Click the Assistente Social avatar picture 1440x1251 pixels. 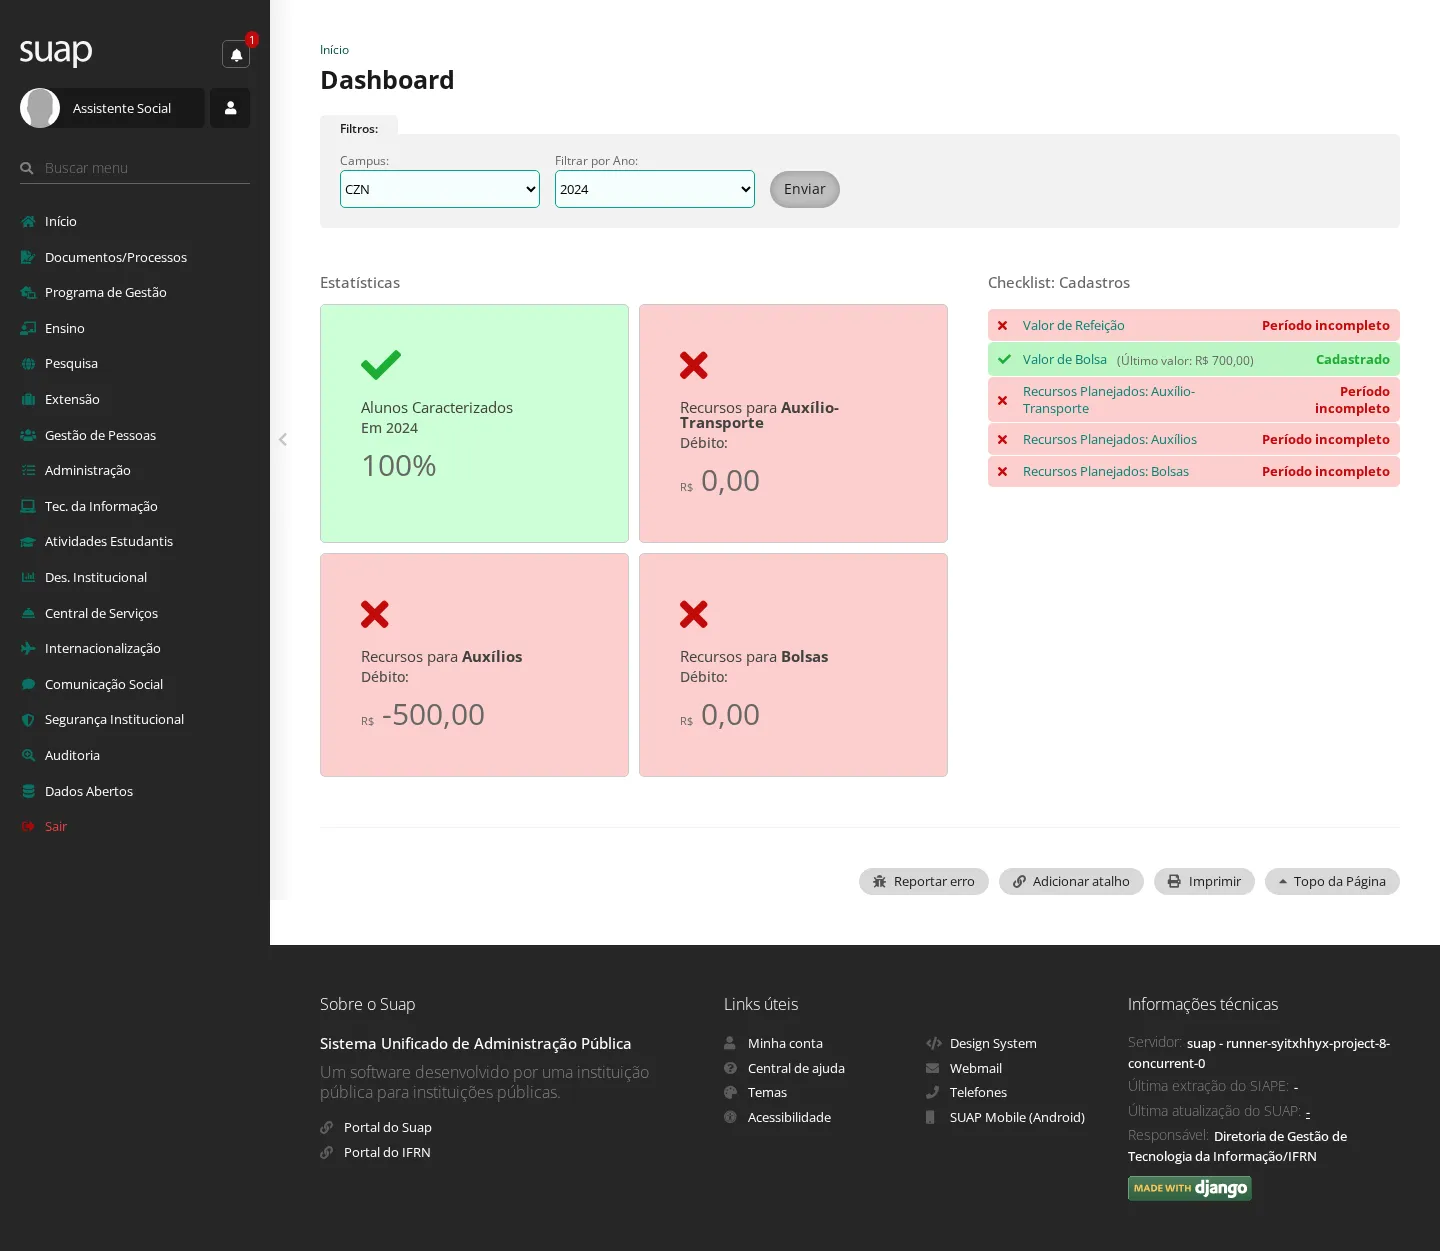pos(40,108)
